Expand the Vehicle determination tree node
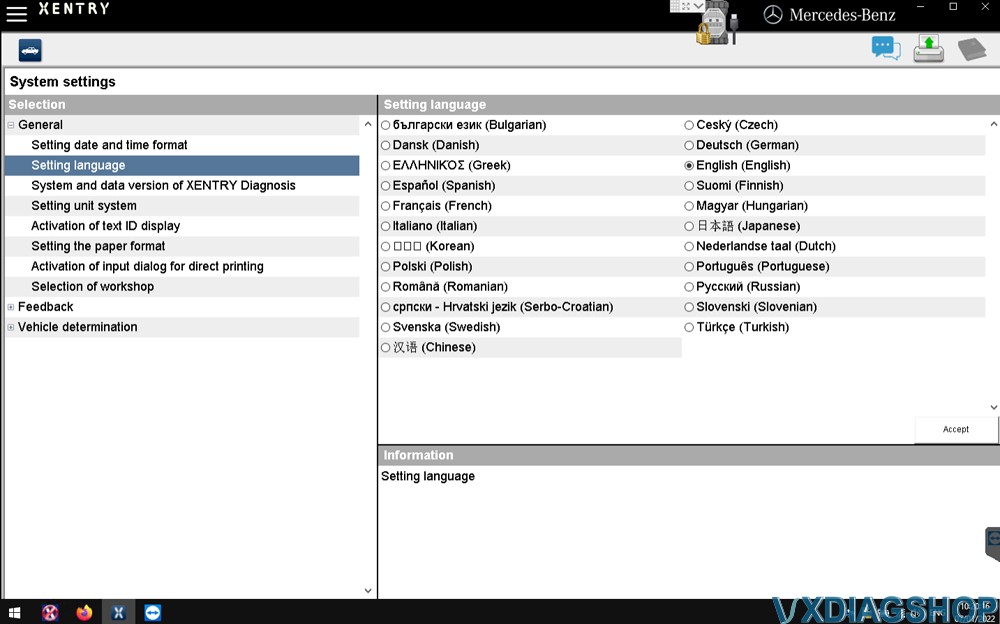Image resolution: width=1000 pixels, height=624 pixels. (11, 327)
